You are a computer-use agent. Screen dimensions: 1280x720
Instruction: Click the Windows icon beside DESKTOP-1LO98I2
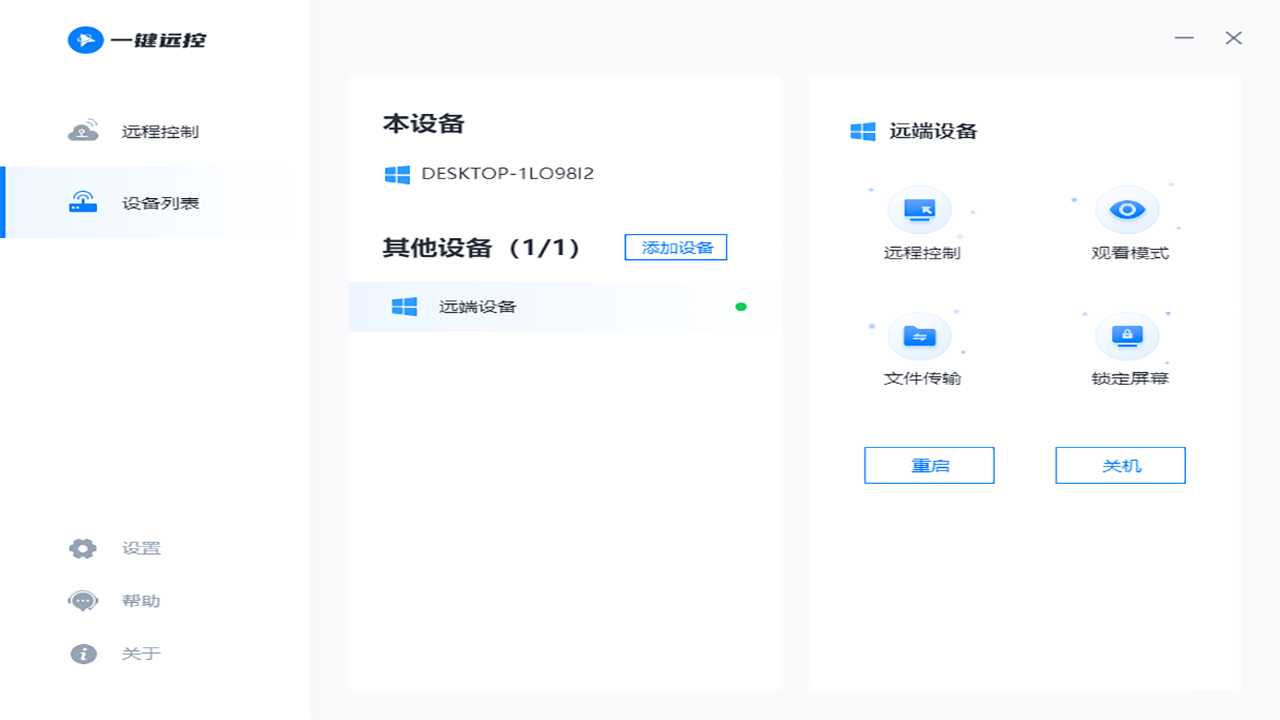tap(397, 174)
